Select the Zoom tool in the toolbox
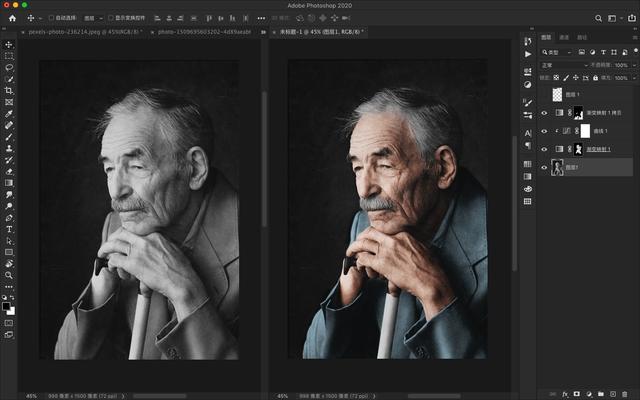The width and height of the screenshot is (640, 400). point(9,275)
